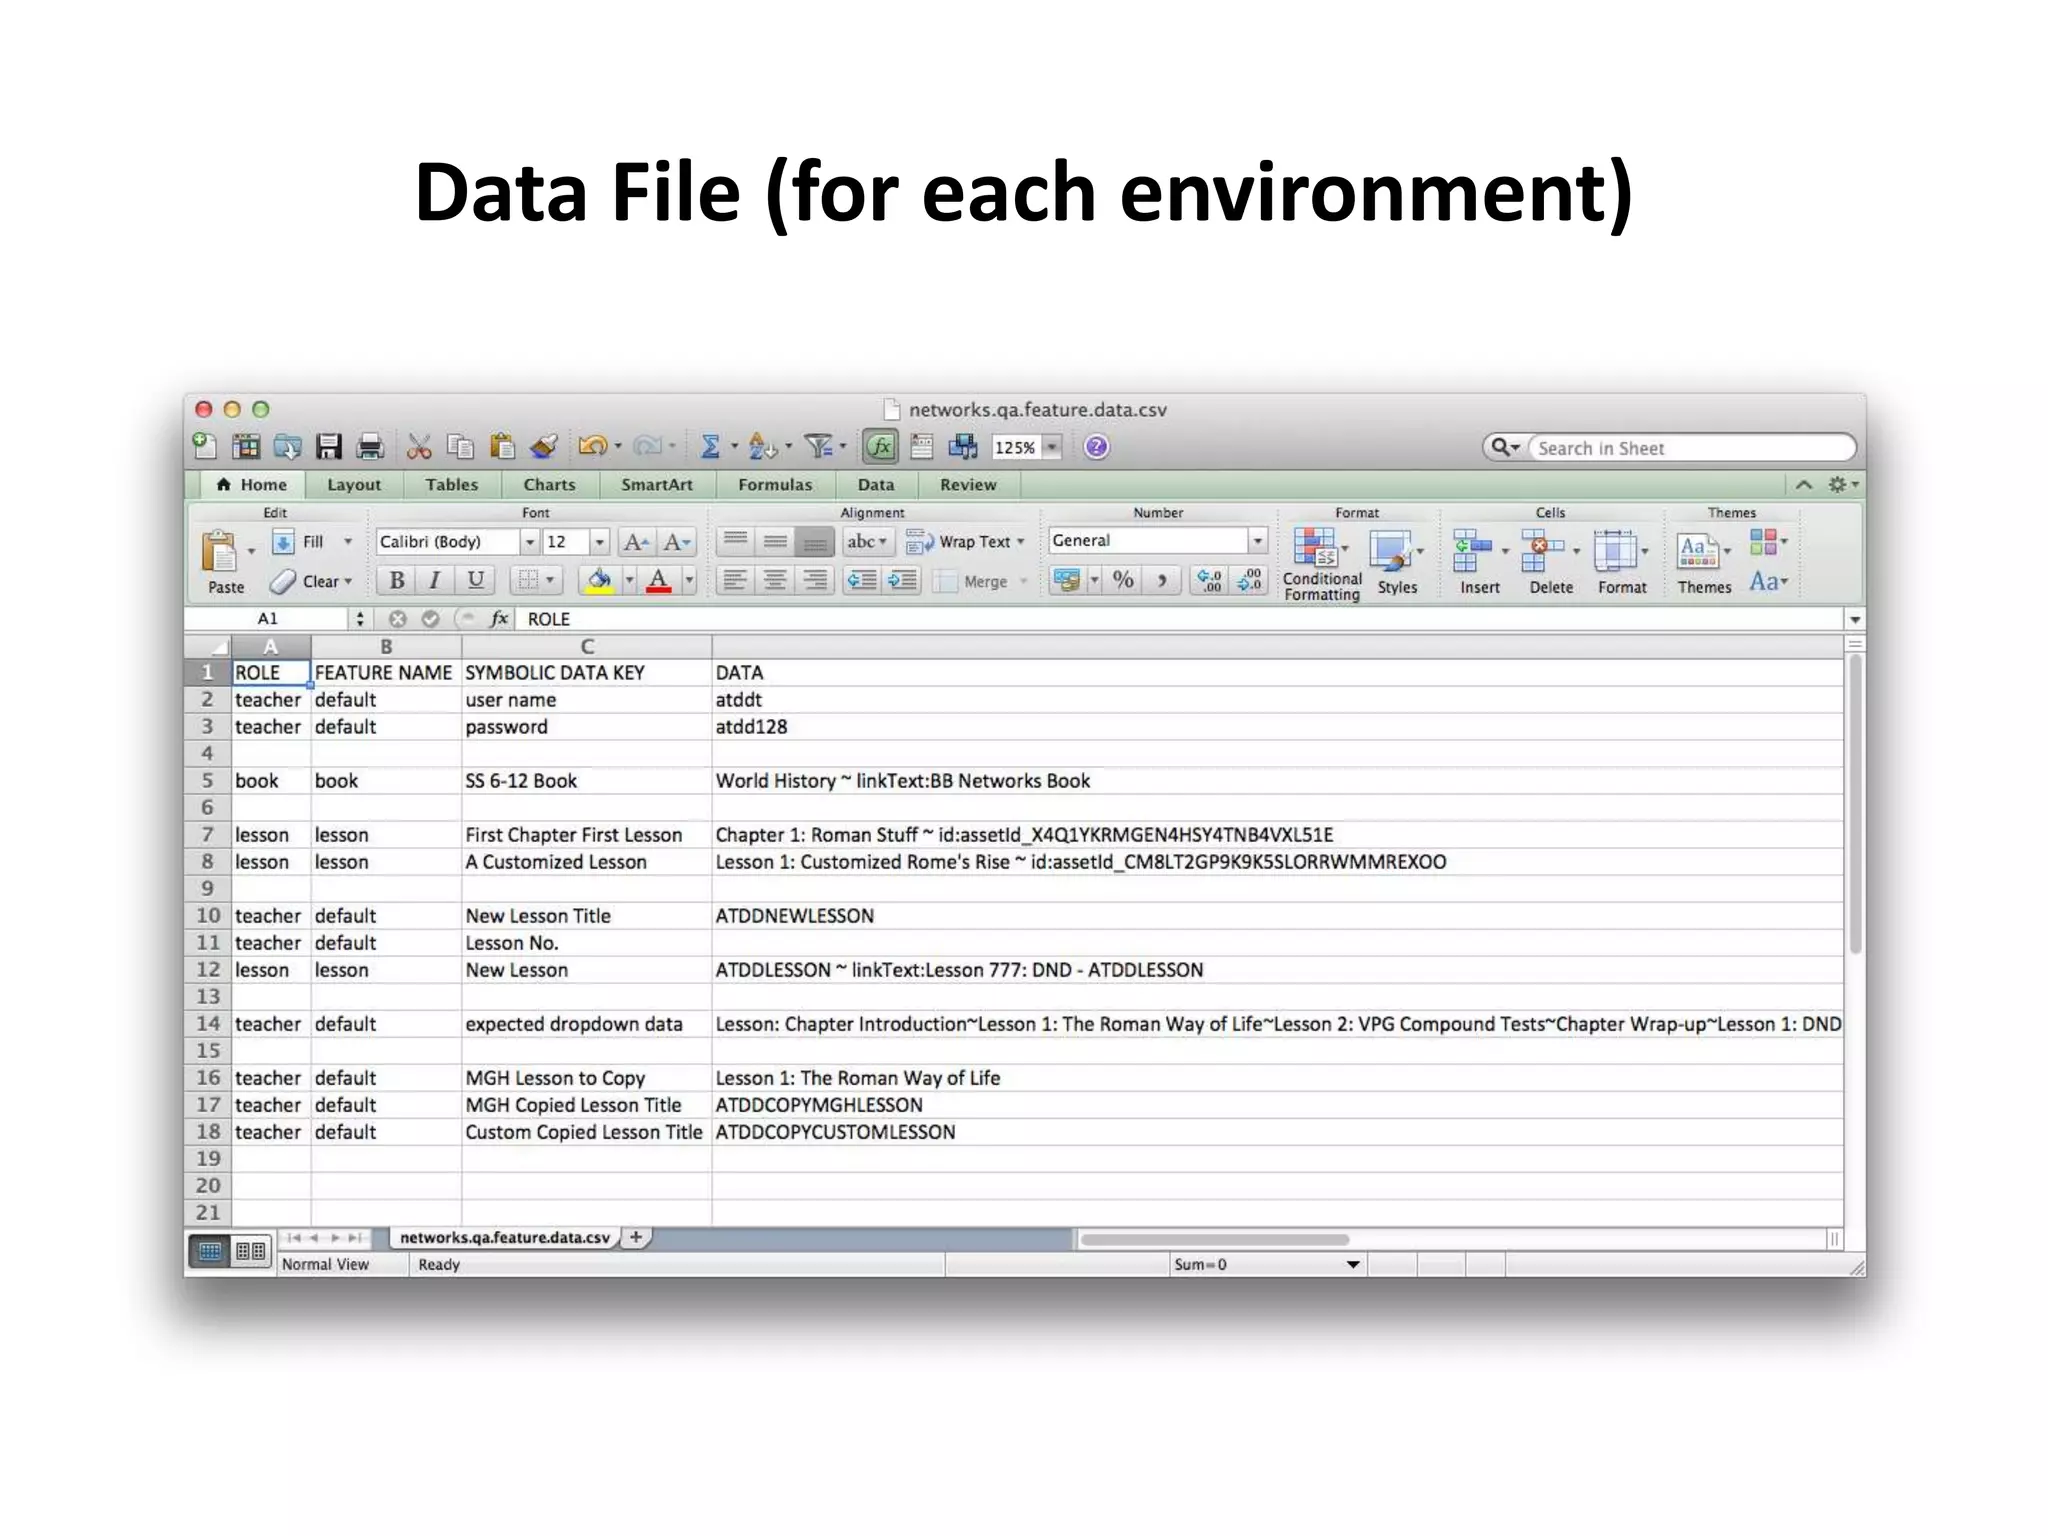
Task: Click the Sort A-Z icon
Action: click(x=762, y=446)
